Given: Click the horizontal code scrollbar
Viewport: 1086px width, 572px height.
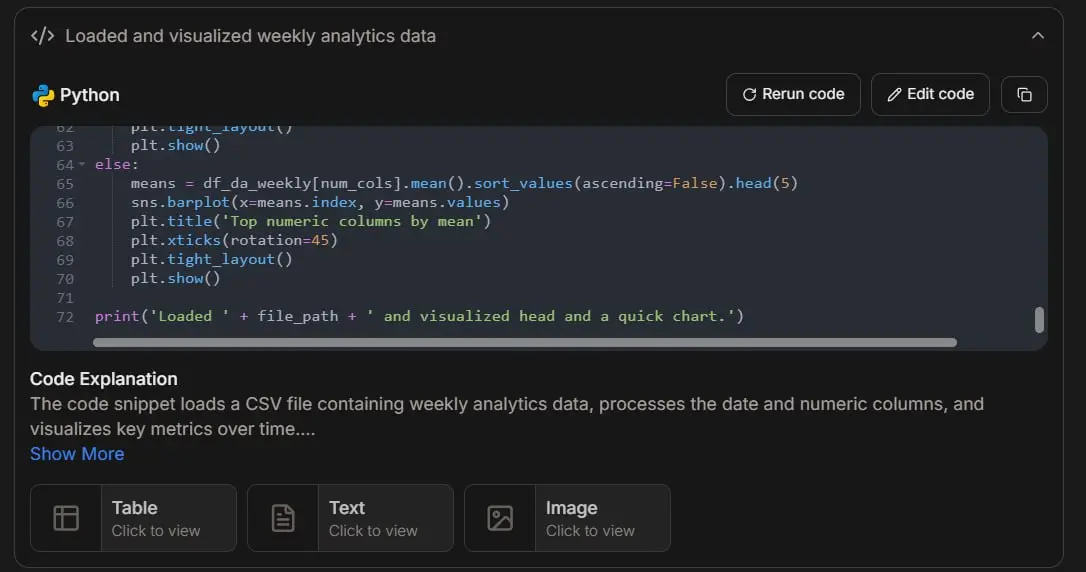Looking at the screenshot, I should 525,343.
